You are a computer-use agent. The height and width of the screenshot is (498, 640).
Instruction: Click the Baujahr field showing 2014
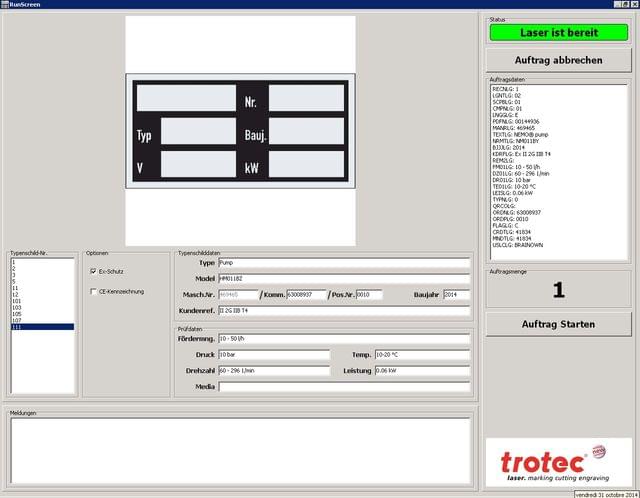pyautogui.click(x=456, y=295)
